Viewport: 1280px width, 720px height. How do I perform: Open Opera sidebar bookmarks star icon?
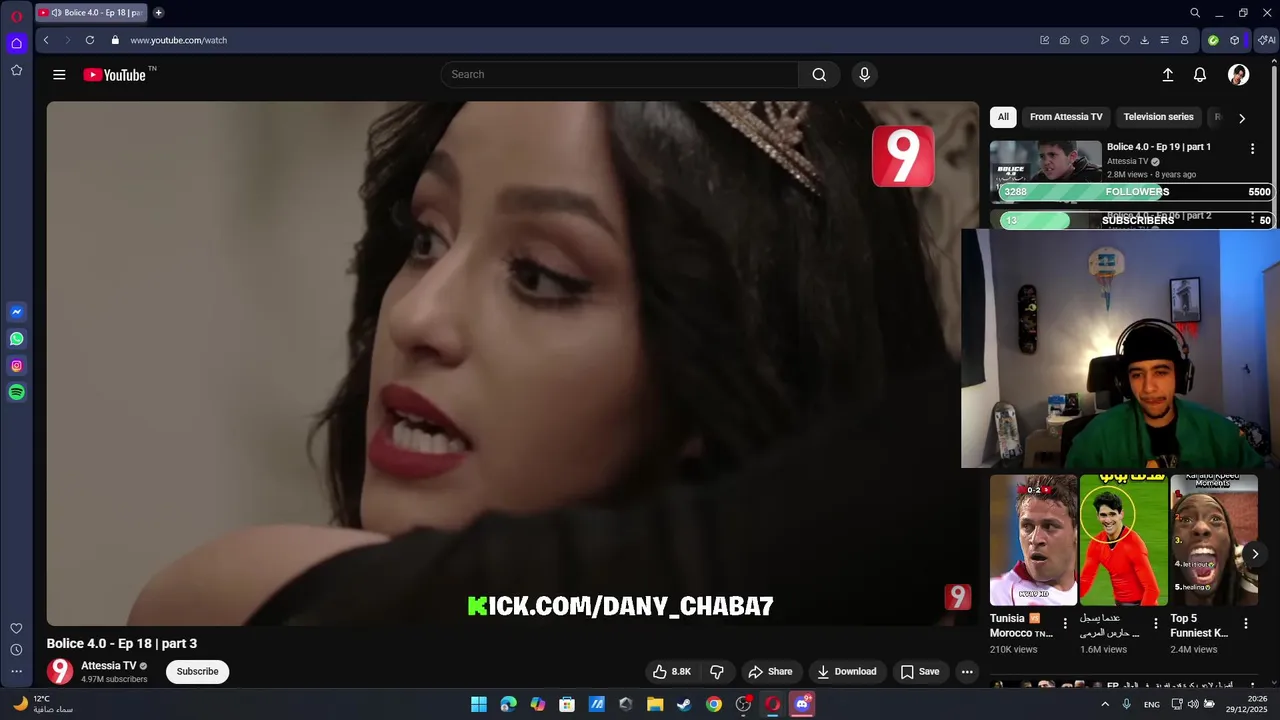(16, 70)
